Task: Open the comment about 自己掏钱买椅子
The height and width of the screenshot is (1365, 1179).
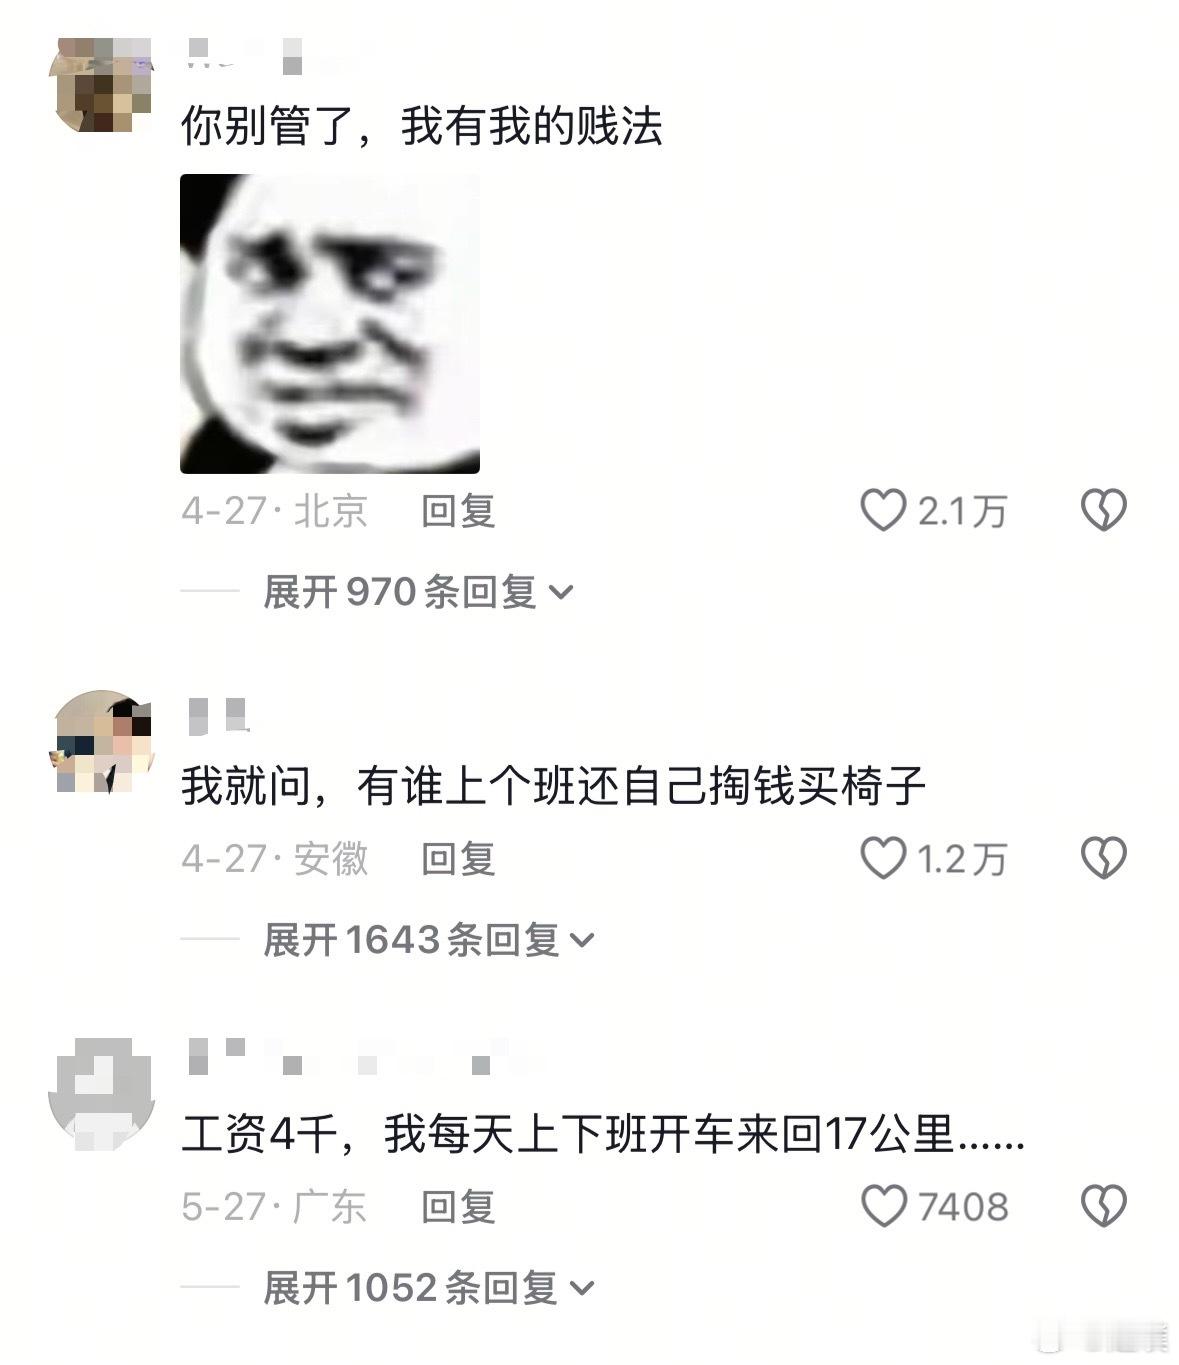Action: coord(553,787)
